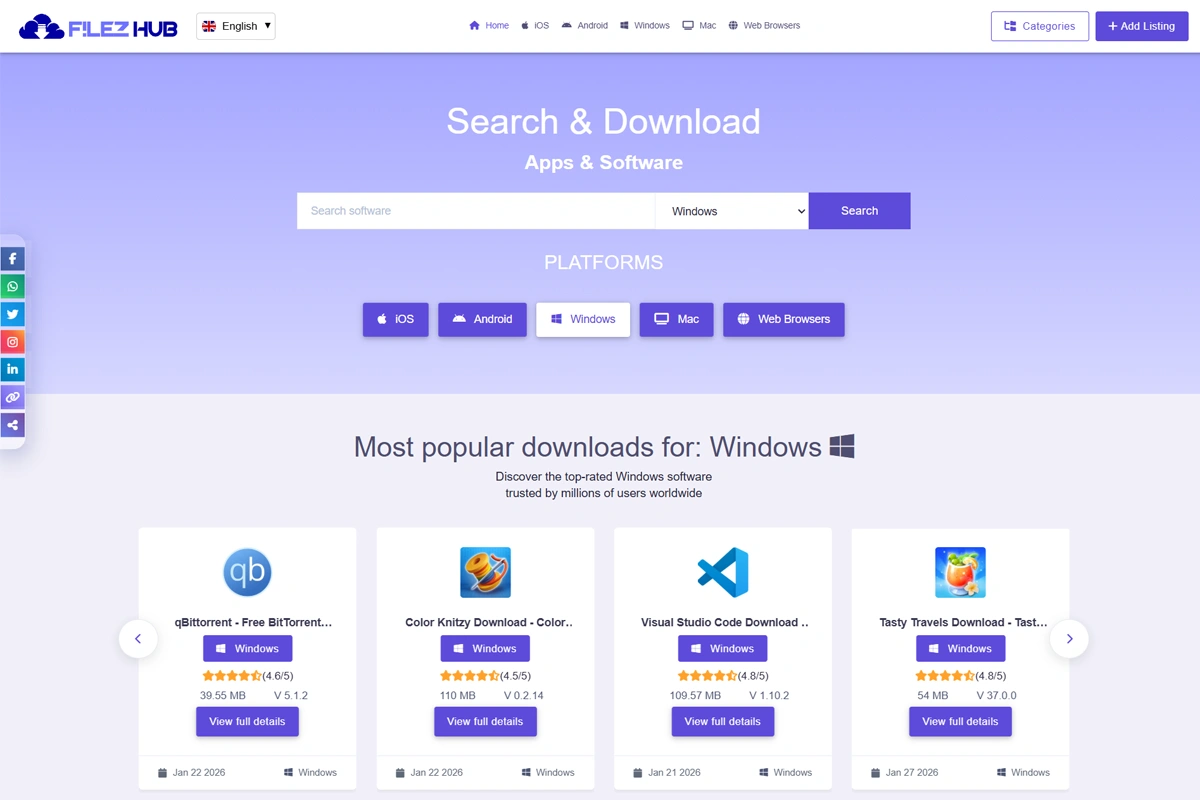Click the Color Knitzy app icon
Viewport: 1200px width, 800px height.
[485, 572]
